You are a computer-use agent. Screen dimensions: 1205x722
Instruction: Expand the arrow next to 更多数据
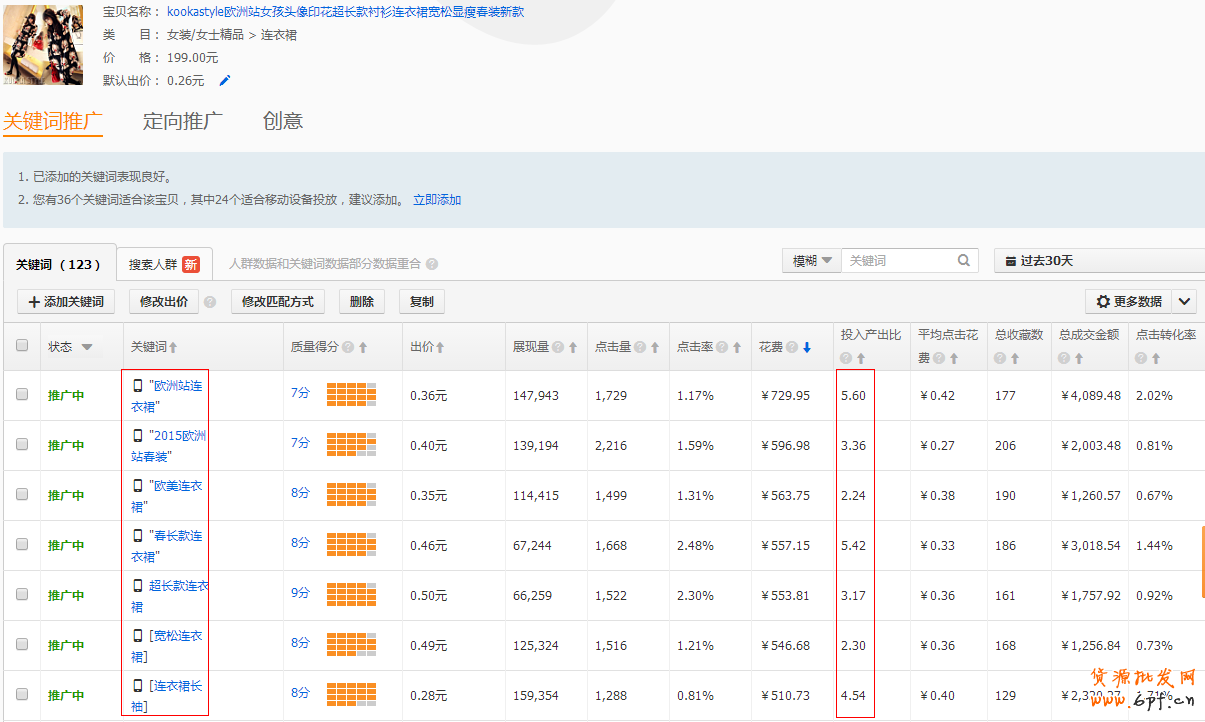click(1184, 302)
